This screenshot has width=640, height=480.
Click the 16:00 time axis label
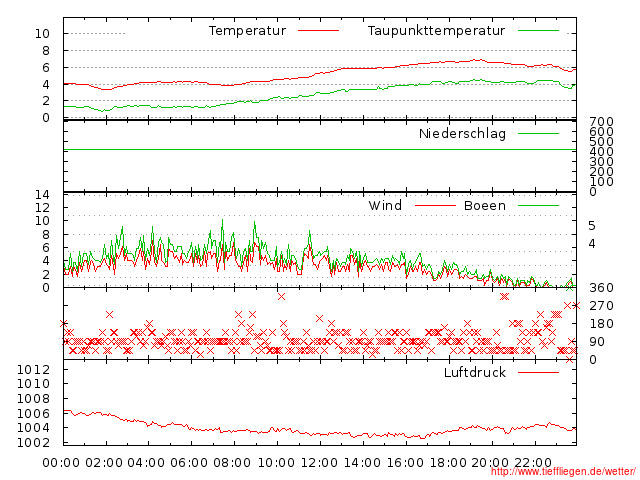(x=405, y=463)
